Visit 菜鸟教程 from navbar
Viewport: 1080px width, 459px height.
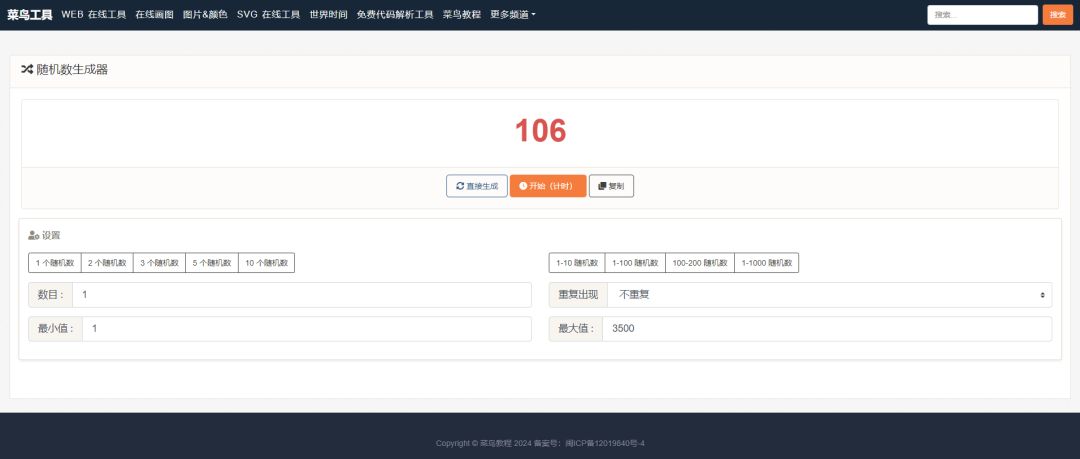pyautogui.click(x=461, y=14)
